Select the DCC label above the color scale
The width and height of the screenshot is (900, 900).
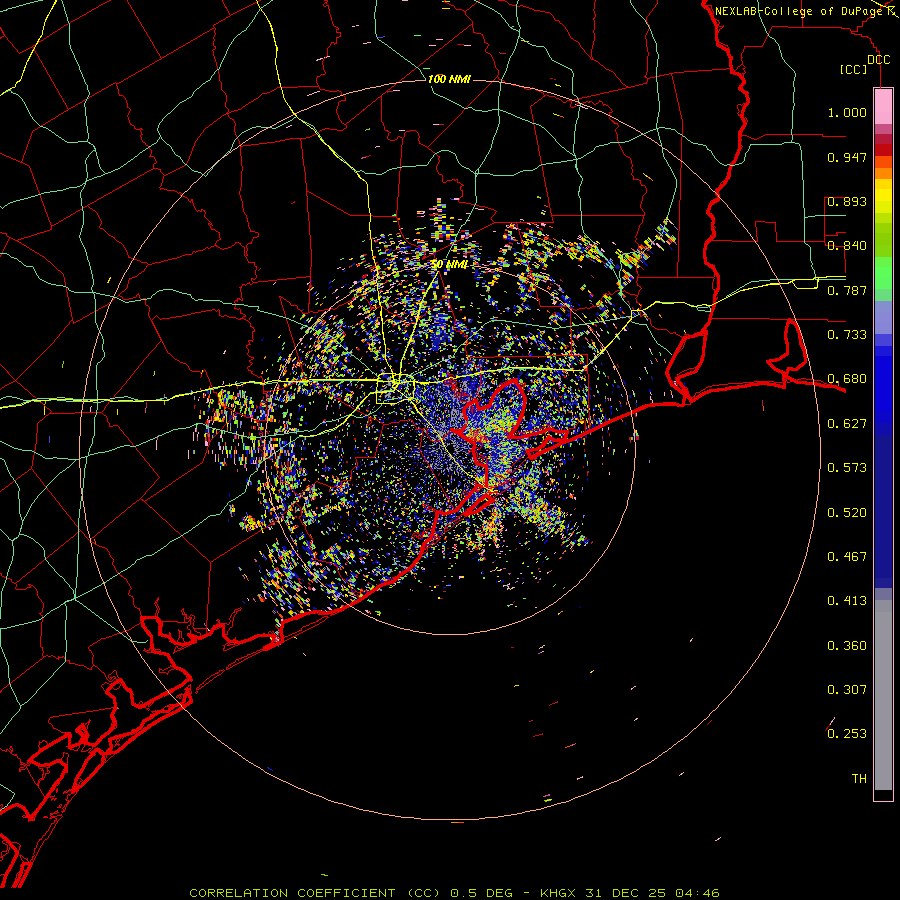pyautogui.click(x=878, y=60)
